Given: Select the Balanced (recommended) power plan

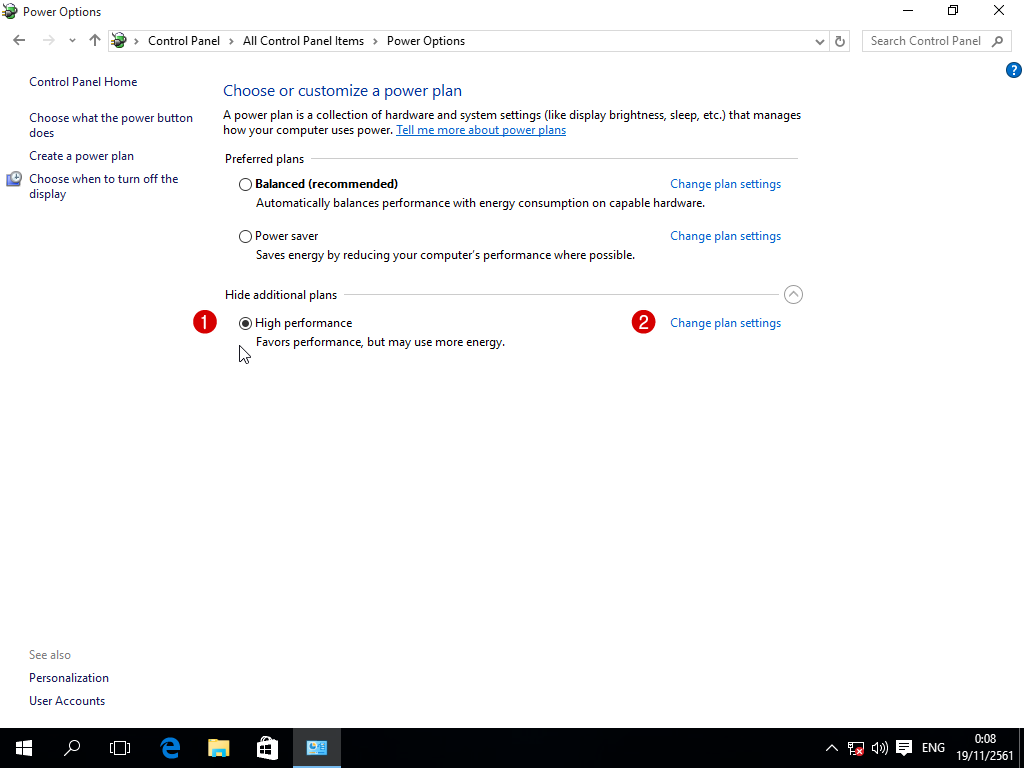Looking at the screenshot, I should 245,184.
